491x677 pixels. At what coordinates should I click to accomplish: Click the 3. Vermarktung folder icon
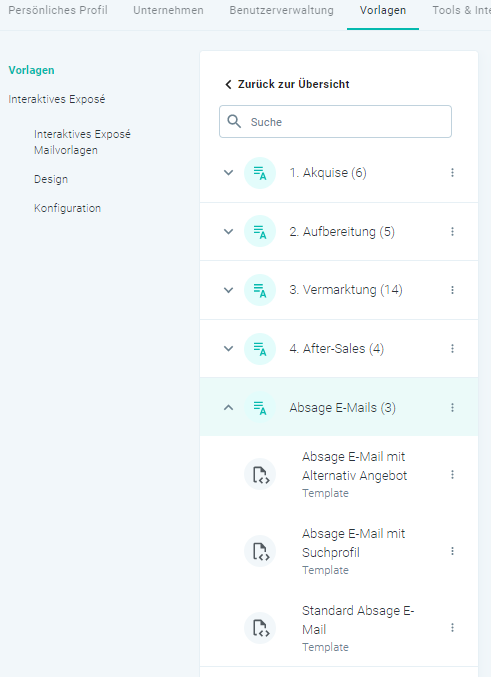pos(260,290)
